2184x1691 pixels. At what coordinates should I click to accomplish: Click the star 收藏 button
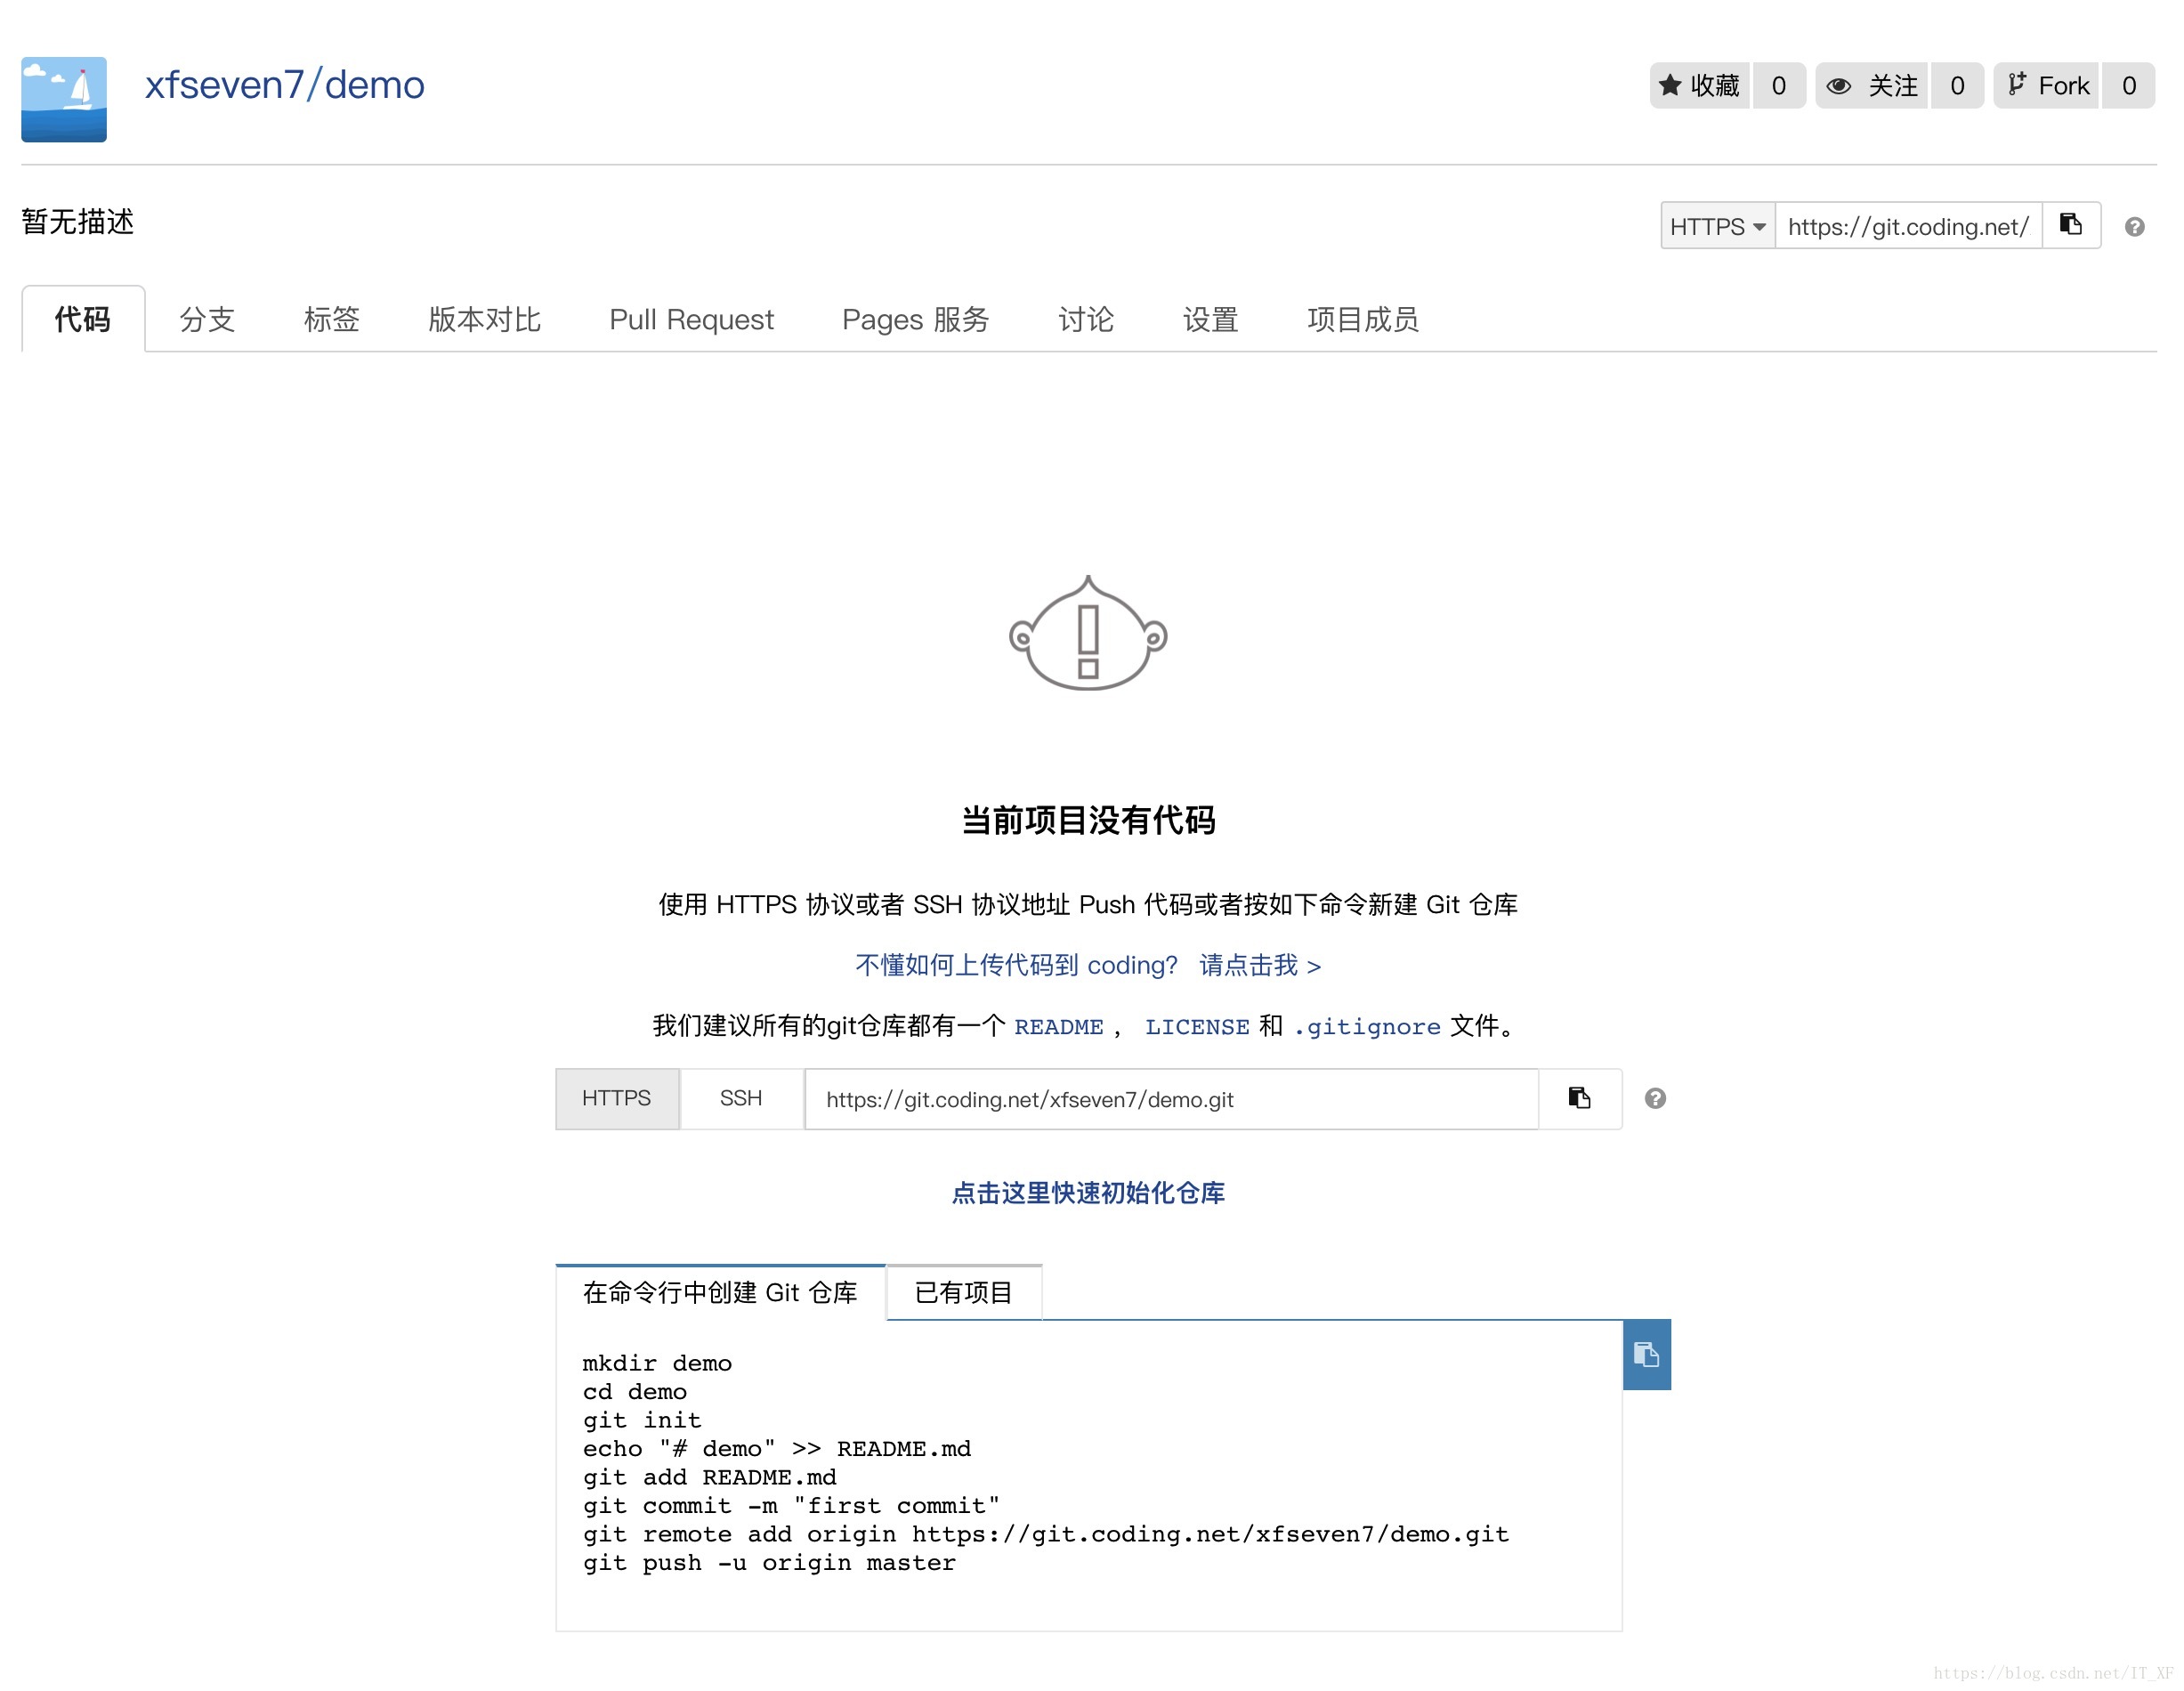click(1700, 85)
